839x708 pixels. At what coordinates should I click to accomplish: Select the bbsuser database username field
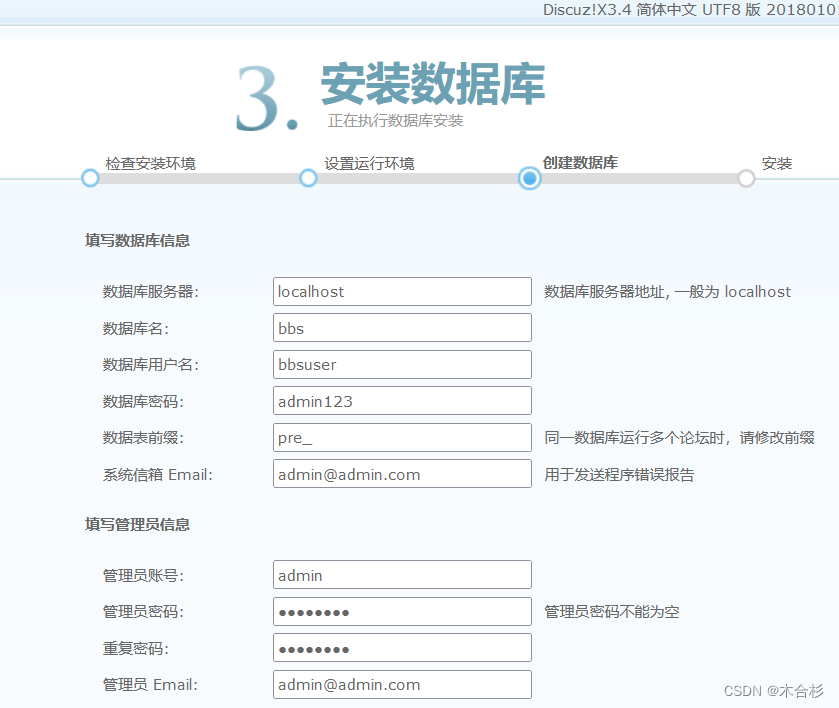(x=402, y=364)
